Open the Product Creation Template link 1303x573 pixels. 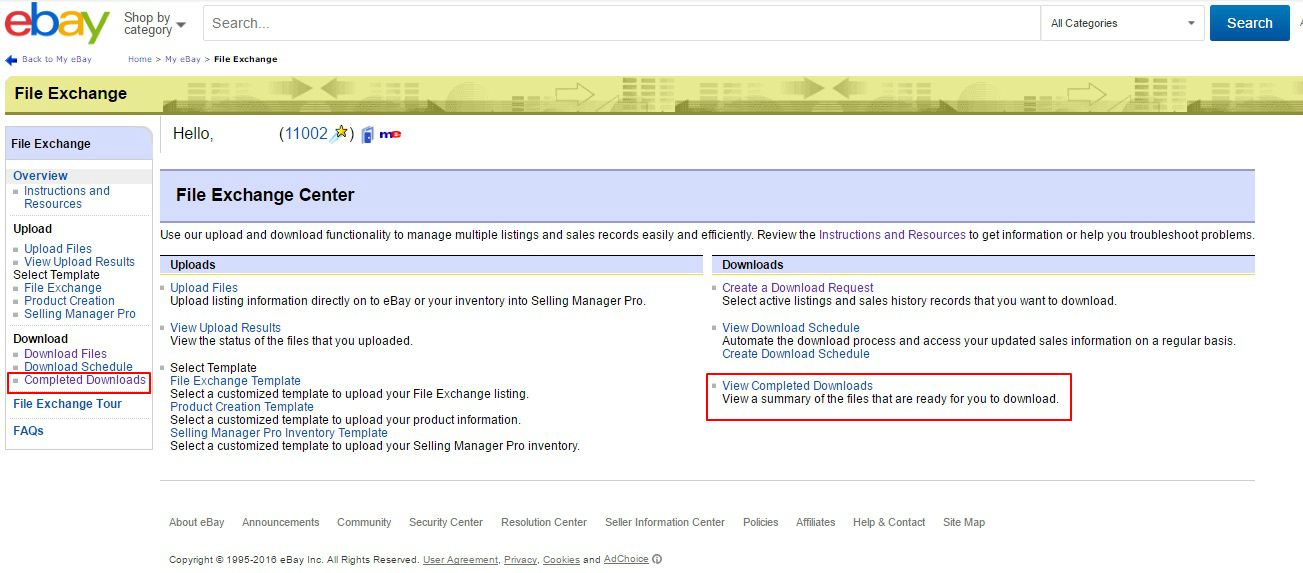pos(242,407)
